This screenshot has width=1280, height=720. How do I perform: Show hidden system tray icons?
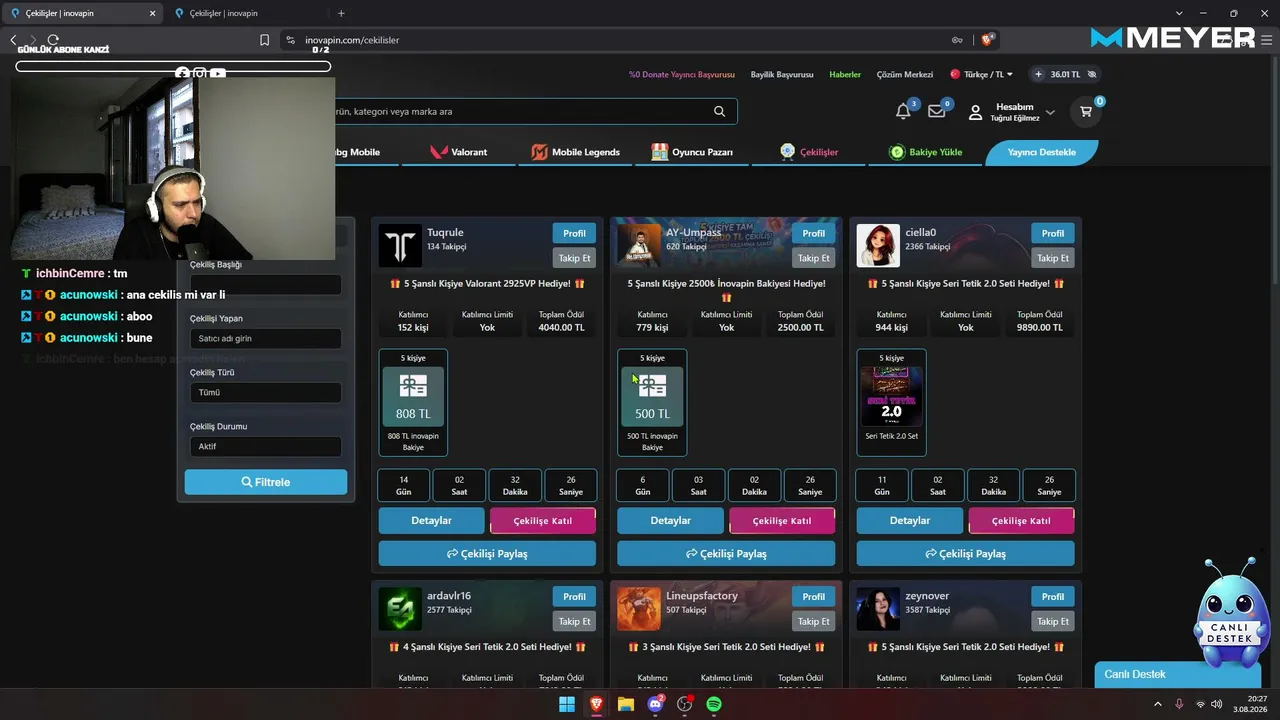[1158, 704]
